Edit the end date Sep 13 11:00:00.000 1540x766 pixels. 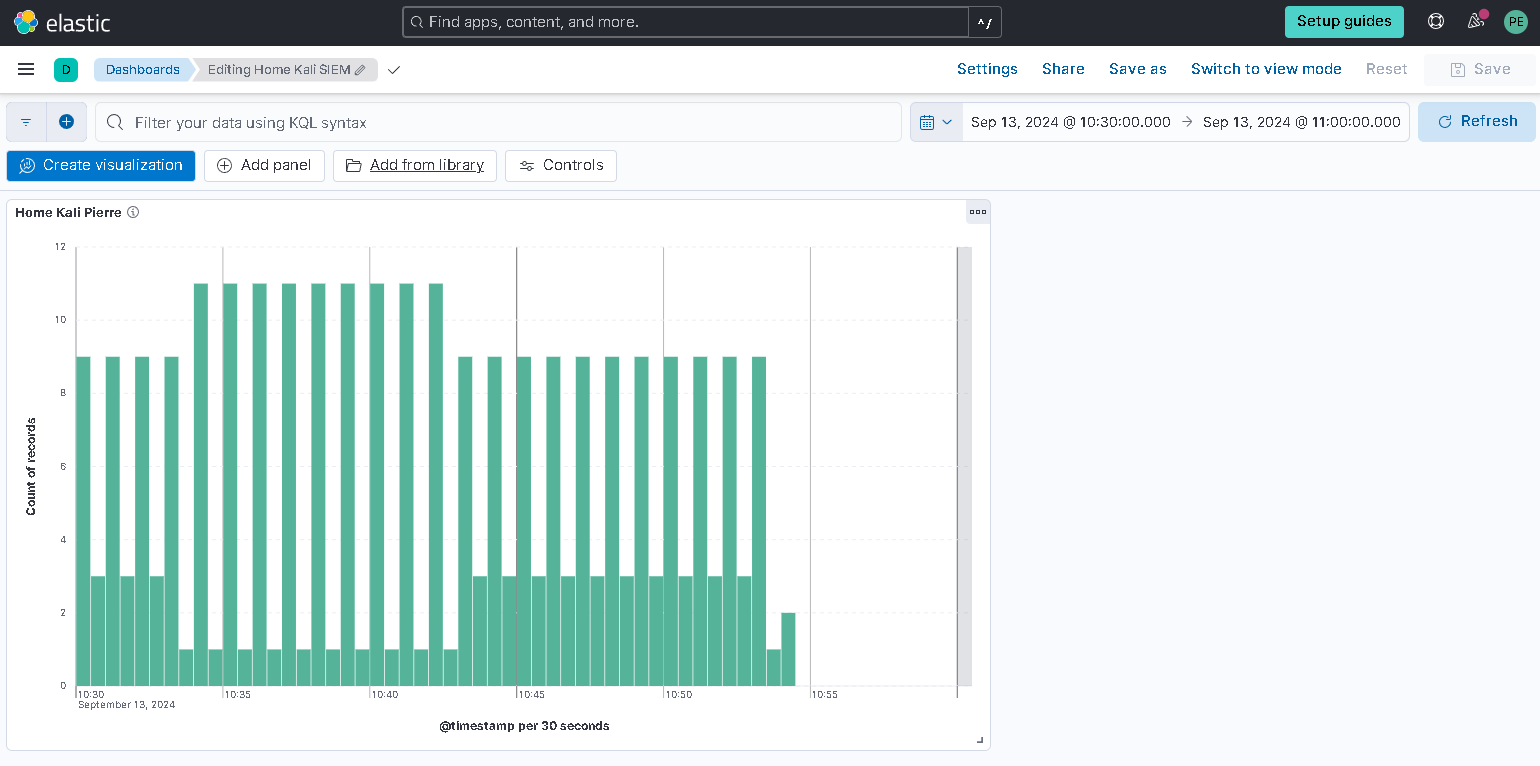point(1302,122)
